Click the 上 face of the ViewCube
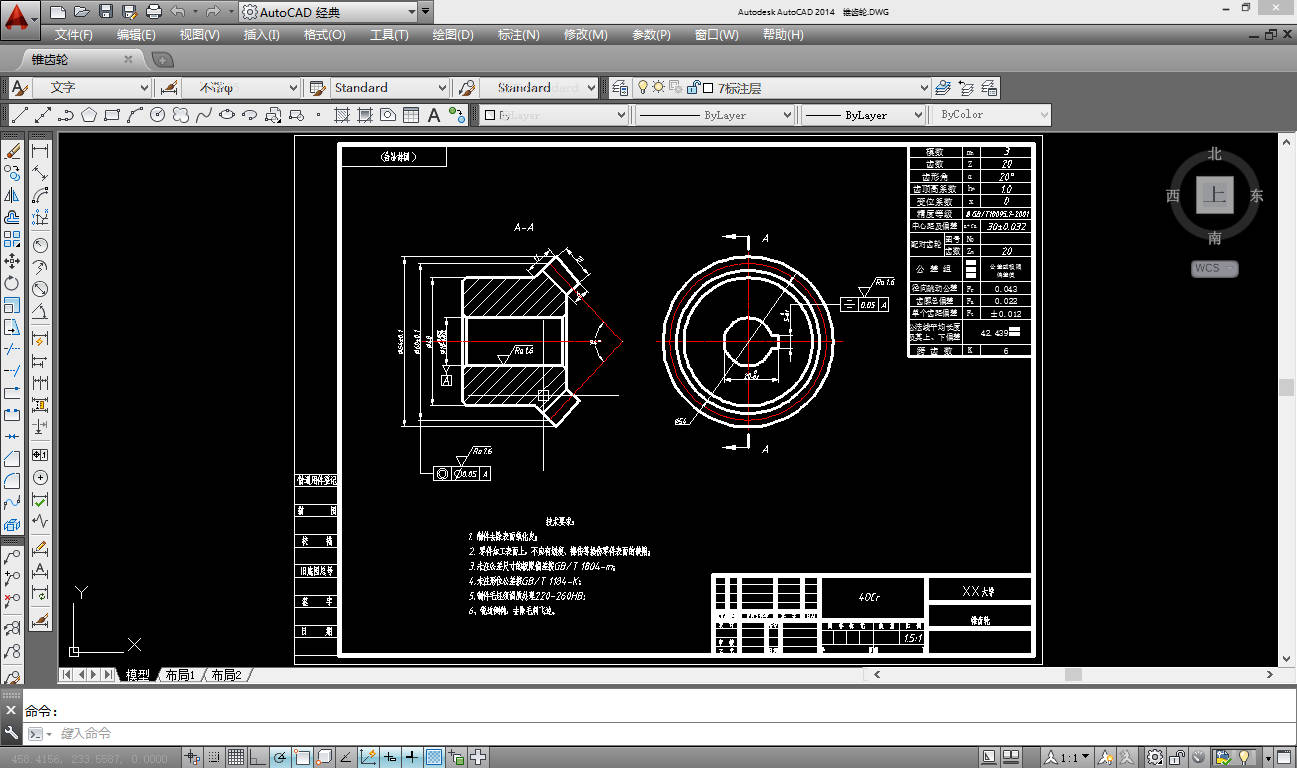The width and height of the screenshot is (1297, 768). pyautogui.click(x=1215, y=195)
